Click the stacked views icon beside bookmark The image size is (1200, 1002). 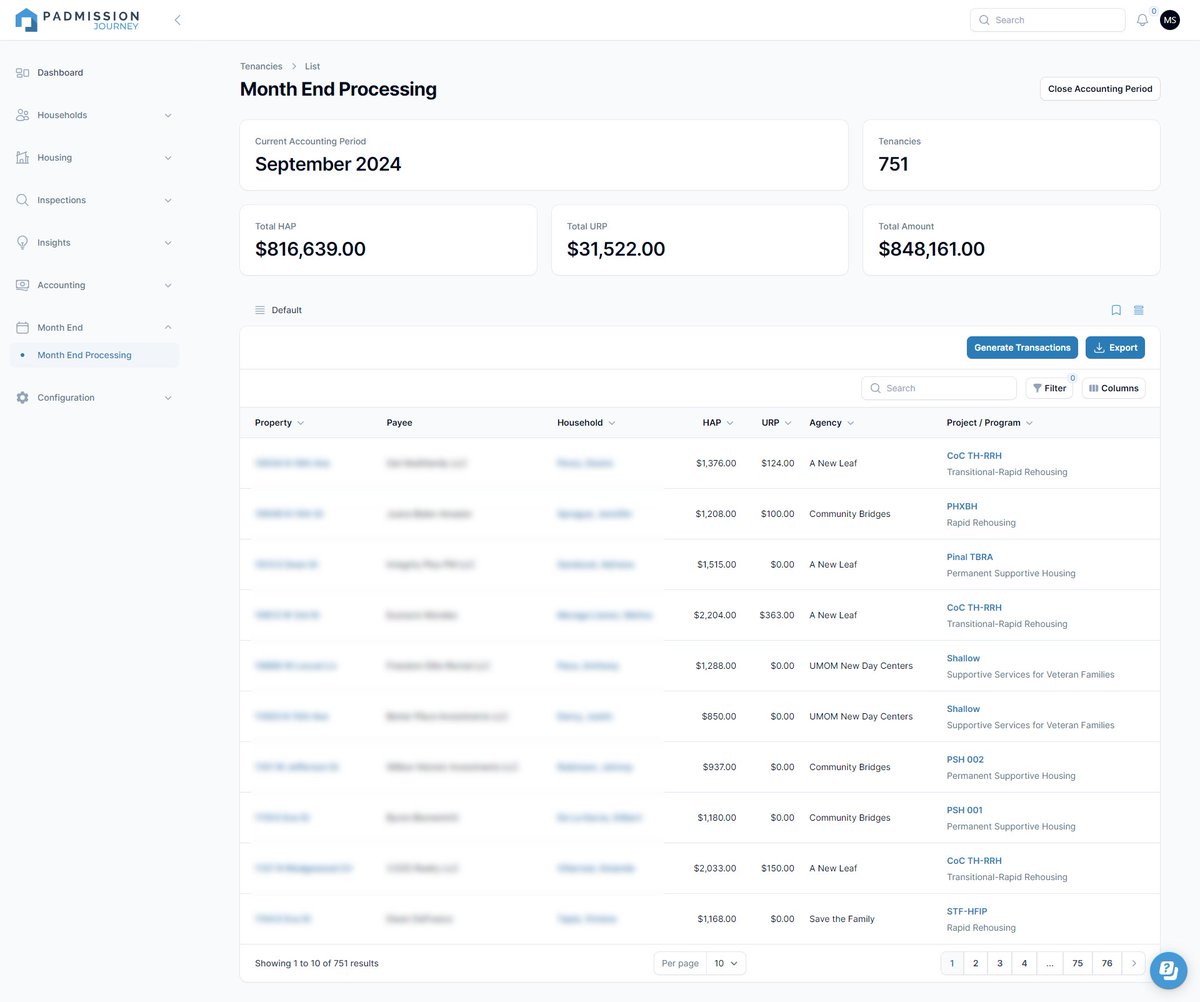(x=1138, y=310)
